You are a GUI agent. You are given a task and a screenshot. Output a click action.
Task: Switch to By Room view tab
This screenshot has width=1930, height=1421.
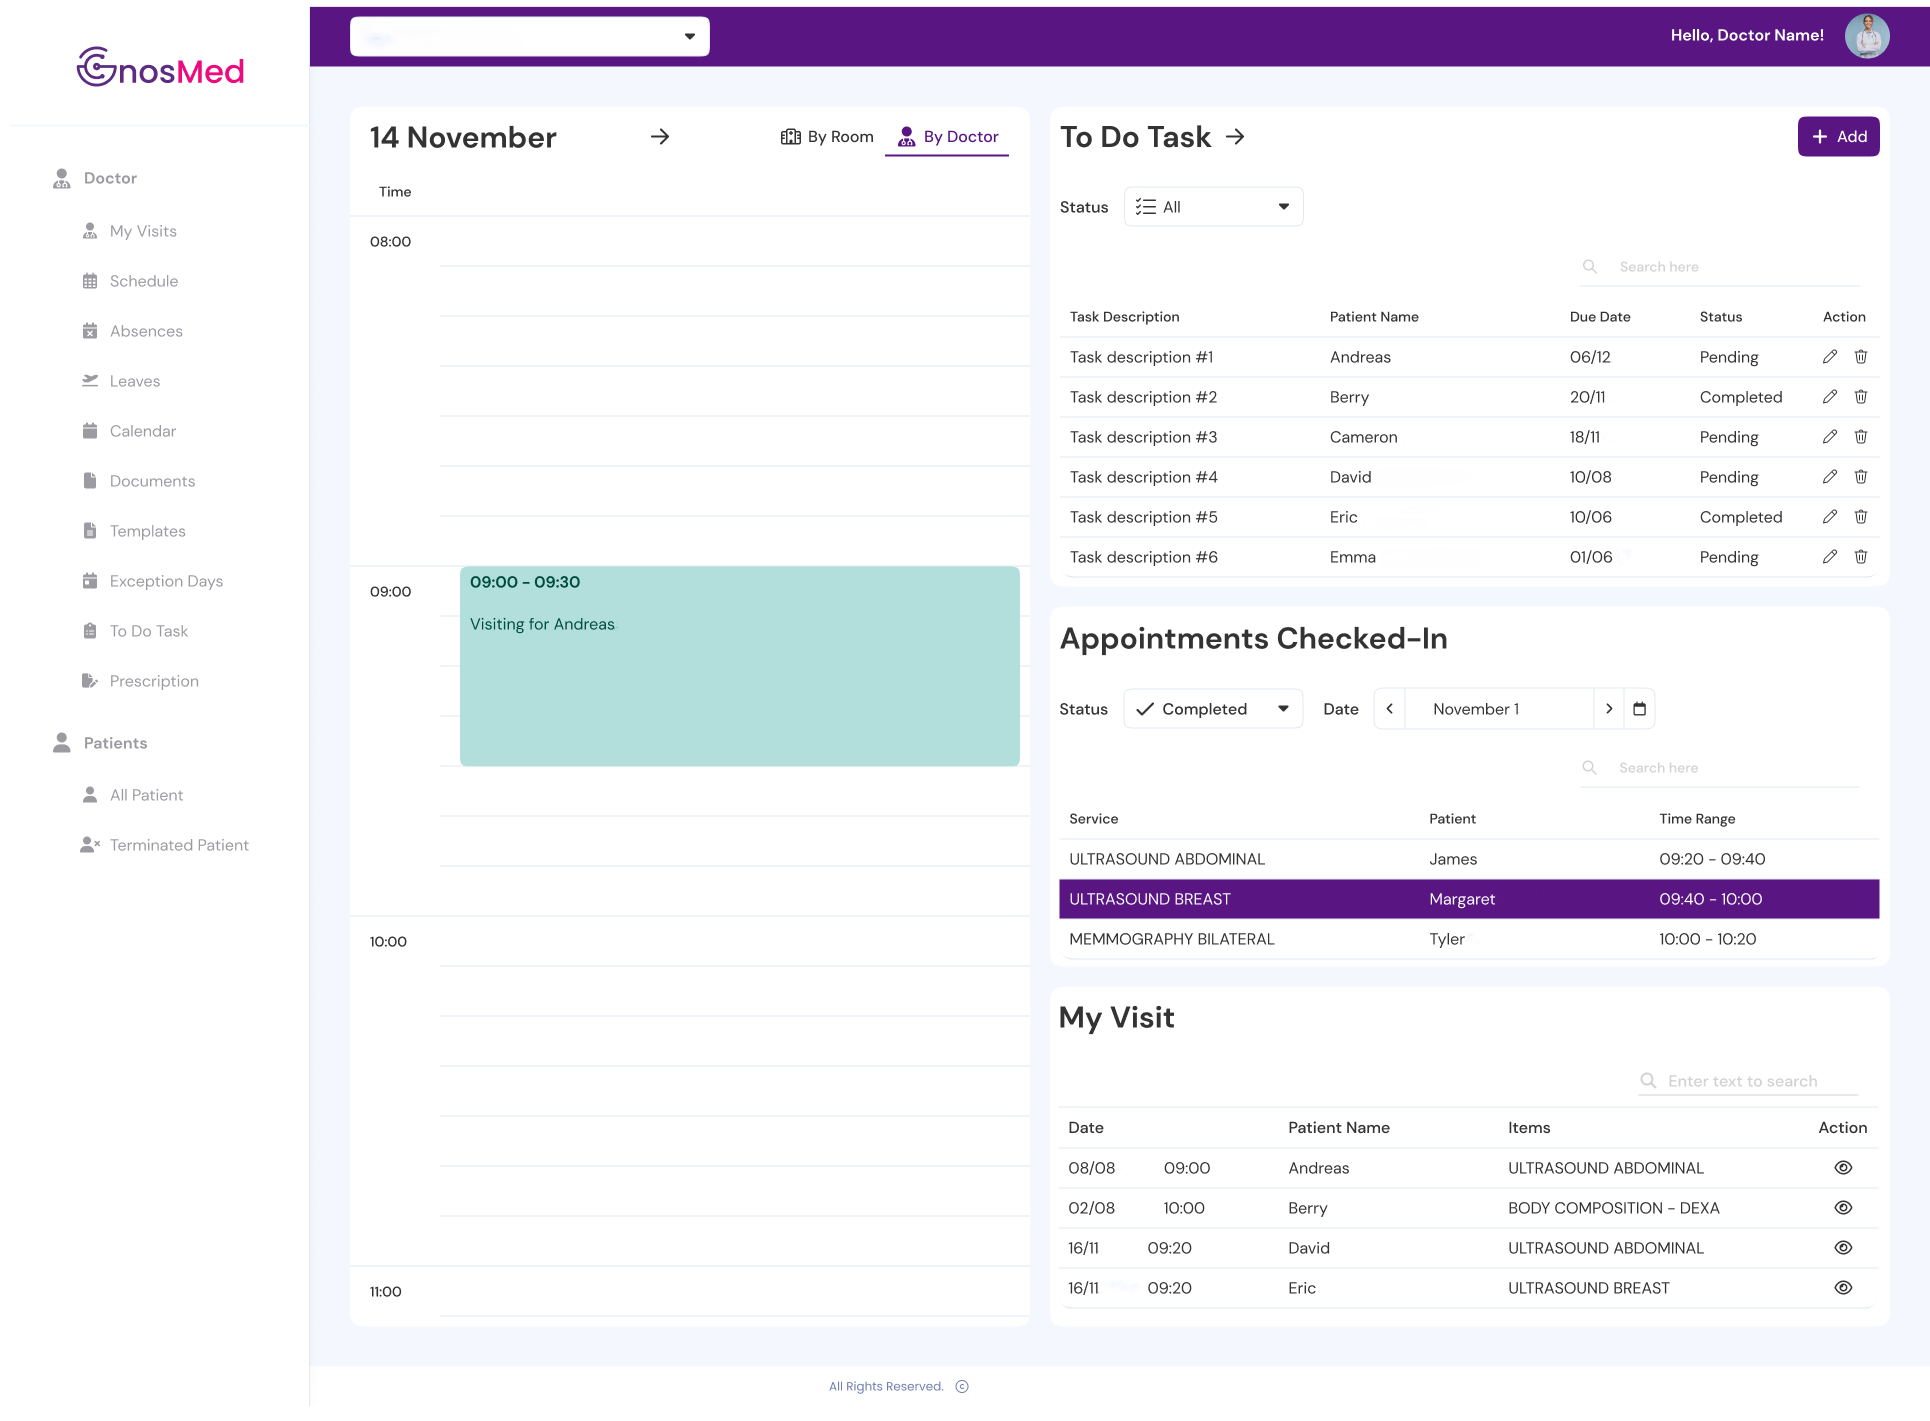(x=827, y=137)
